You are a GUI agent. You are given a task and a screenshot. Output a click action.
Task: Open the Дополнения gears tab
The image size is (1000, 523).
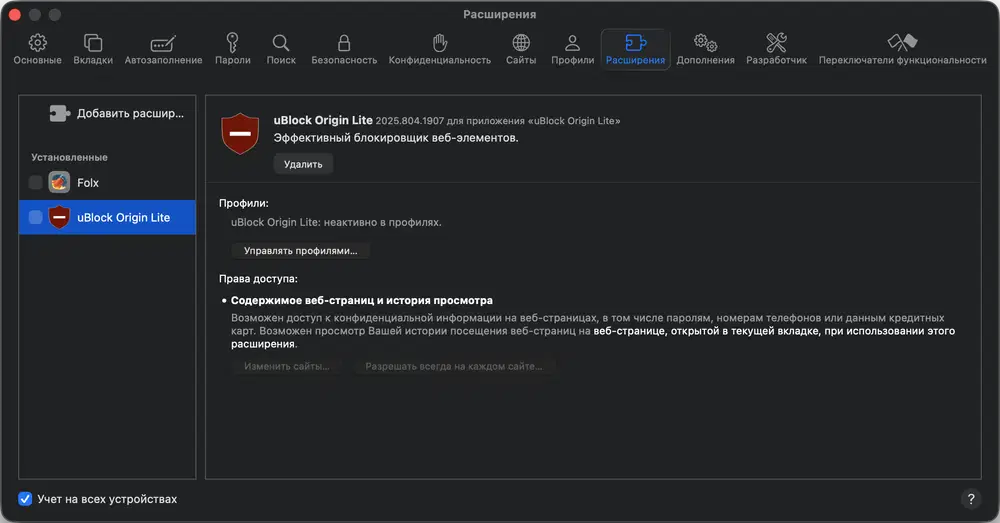705,49
